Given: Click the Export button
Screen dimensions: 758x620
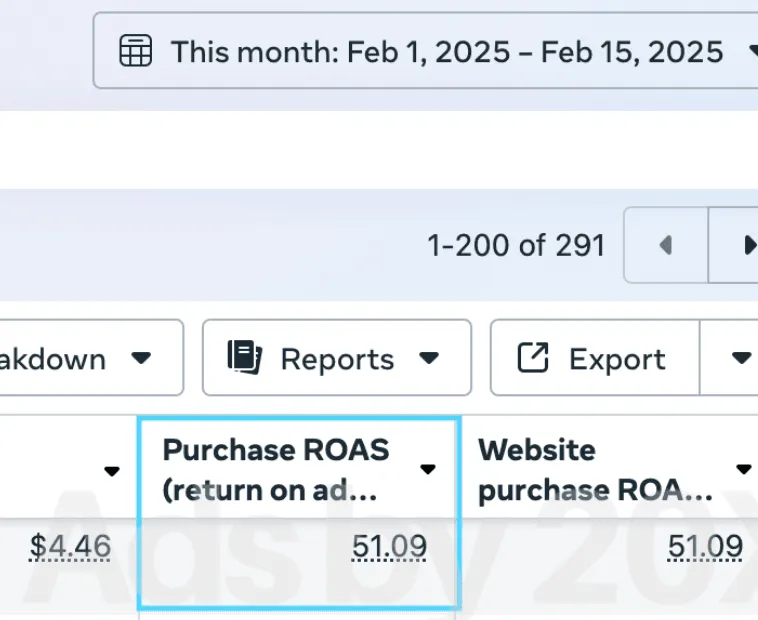Looking at the screenshot, I should pos(595,358).
